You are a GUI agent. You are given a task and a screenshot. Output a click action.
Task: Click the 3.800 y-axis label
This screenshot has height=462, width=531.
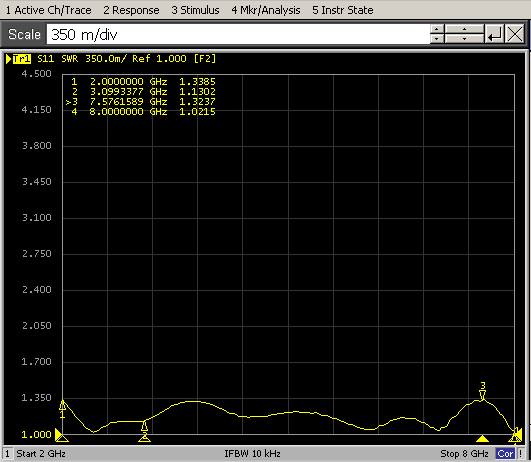point(37,146)
